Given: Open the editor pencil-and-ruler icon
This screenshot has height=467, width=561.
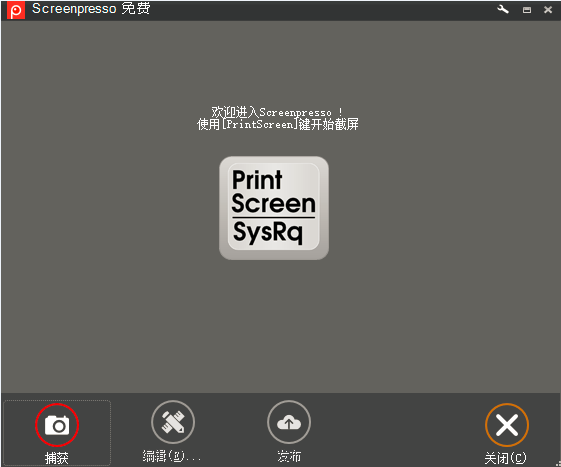Looking at the screenshot, I should [x=173, y=422].
